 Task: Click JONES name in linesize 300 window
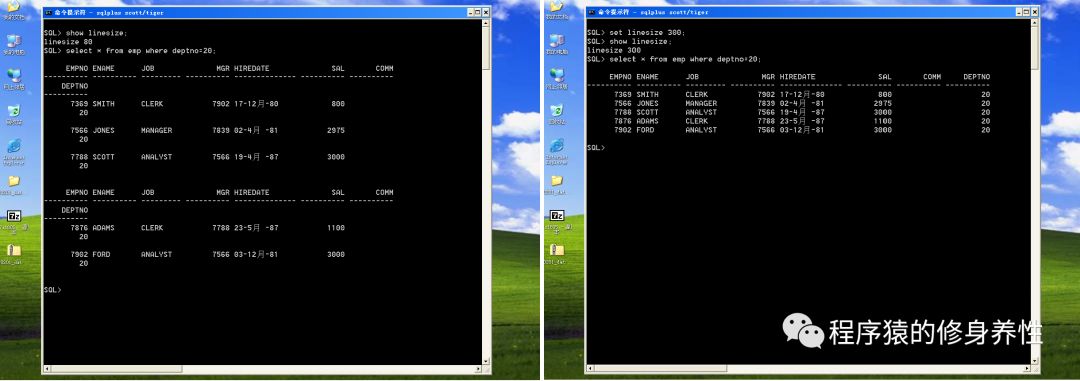click(x=647, y=103)
